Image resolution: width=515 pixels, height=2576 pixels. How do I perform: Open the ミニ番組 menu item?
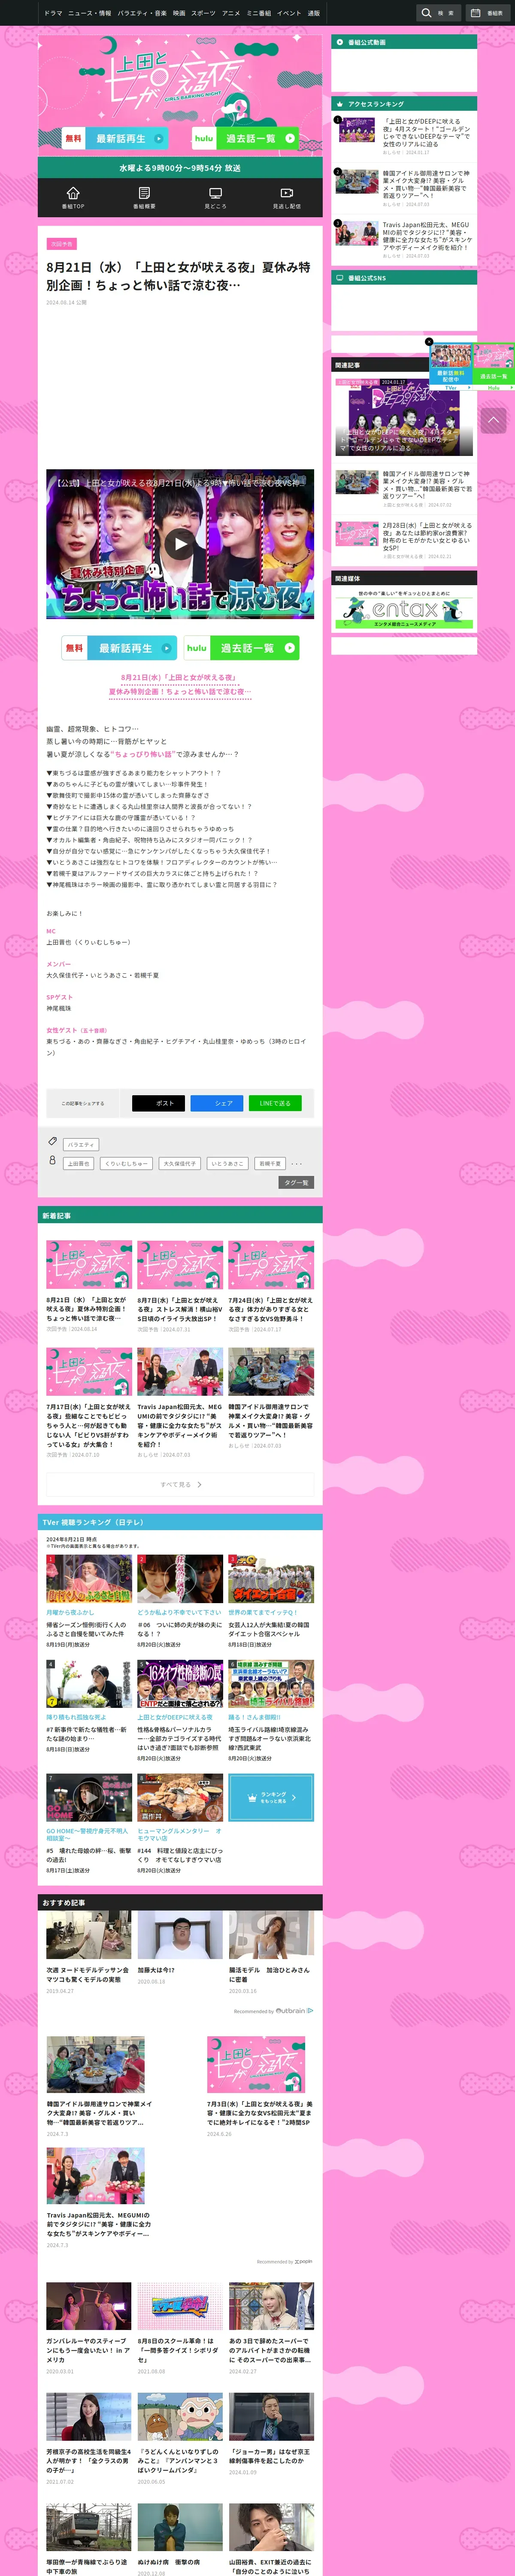[259, 13]
